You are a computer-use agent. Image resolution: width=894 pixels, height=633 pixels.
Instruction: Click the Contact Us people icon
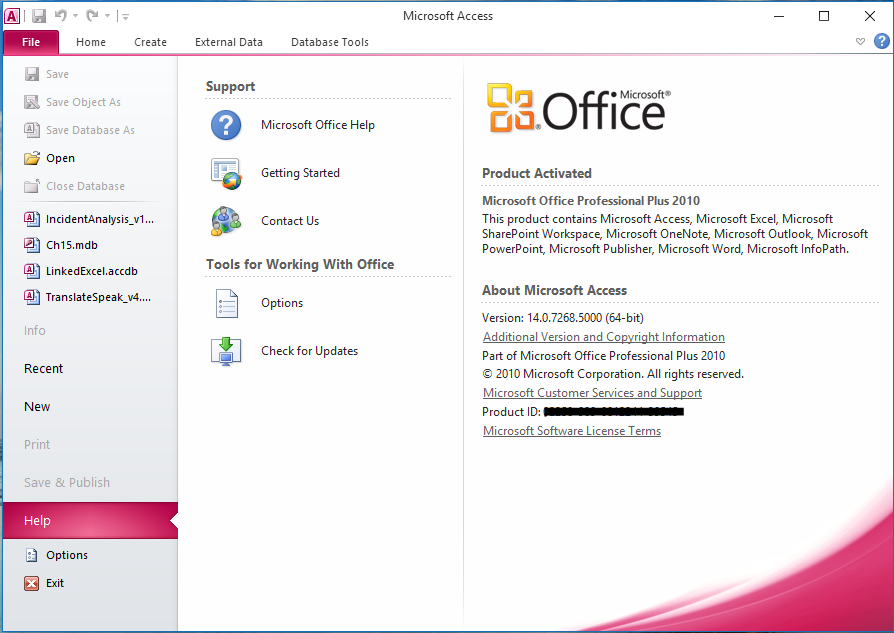tap(226, 221)
